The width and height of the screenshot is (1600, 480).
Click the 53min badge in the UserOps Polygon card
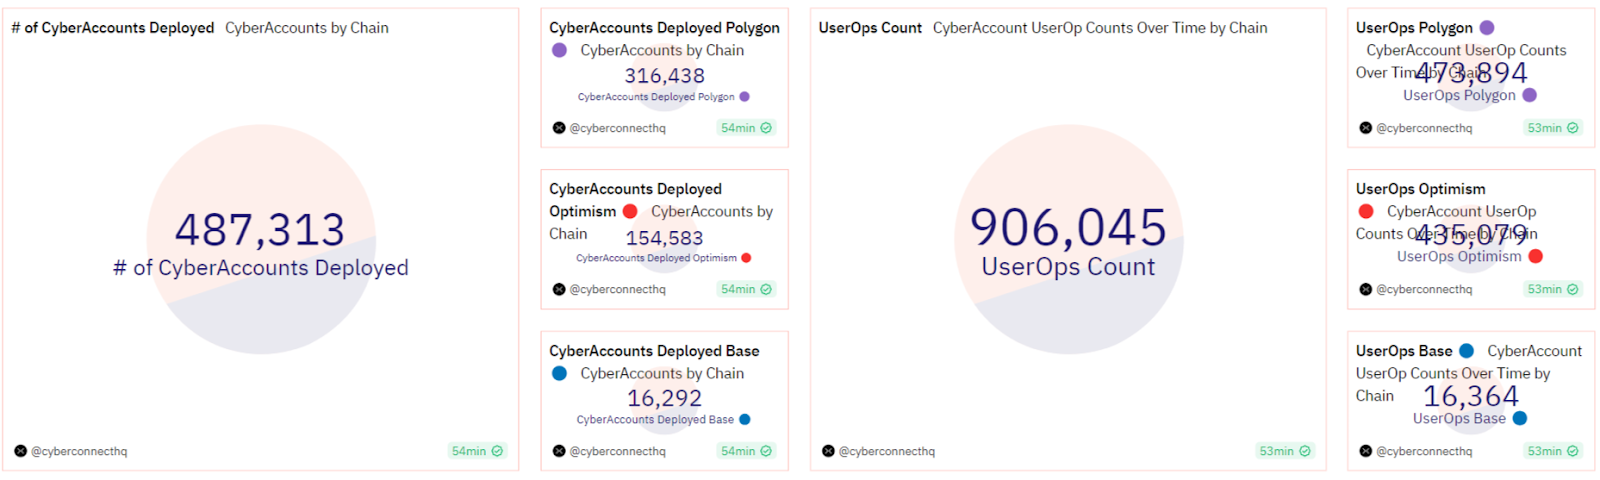(1553, 128)
